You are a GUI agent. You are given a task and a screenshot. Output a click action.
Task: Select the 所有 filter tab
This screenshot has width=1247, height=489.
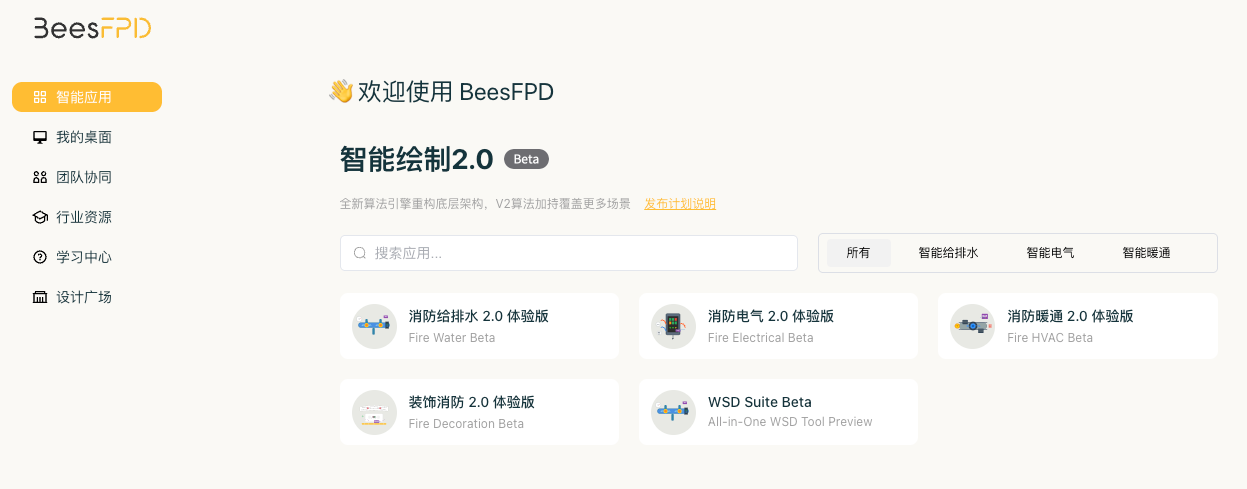pyautogui.click(x=858, y=253)
